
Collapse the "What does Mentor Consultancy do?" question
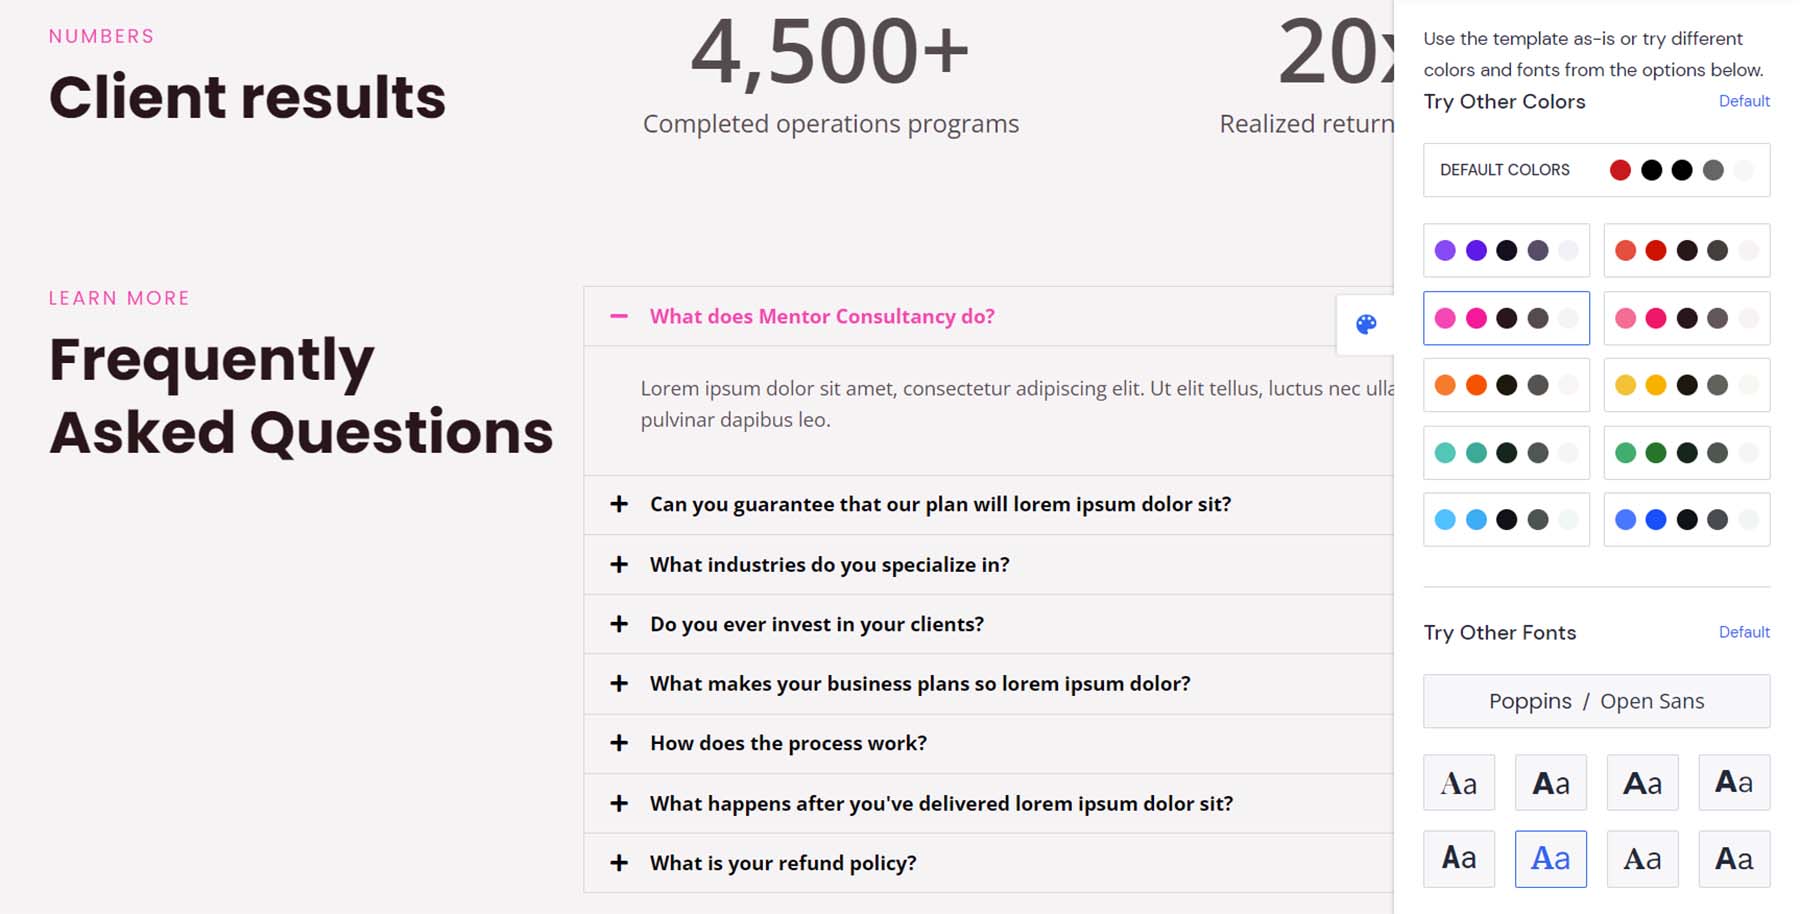pos(822,317)
